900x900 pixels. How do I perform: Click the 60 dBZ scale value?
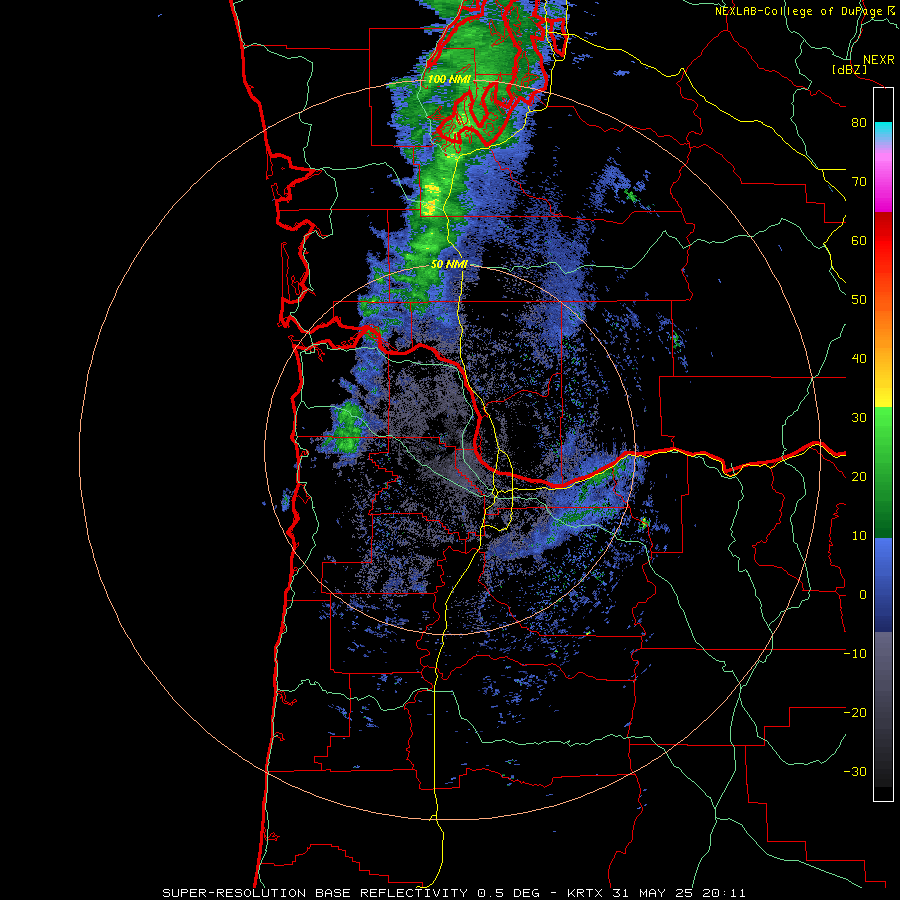(859, 240)
